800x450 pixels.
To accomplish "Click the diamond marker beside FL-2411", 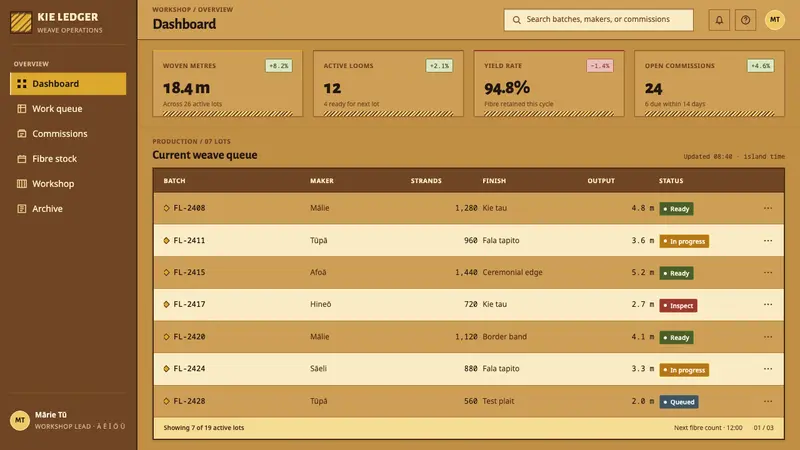I will pyautogui.click(x=166, y=240).
